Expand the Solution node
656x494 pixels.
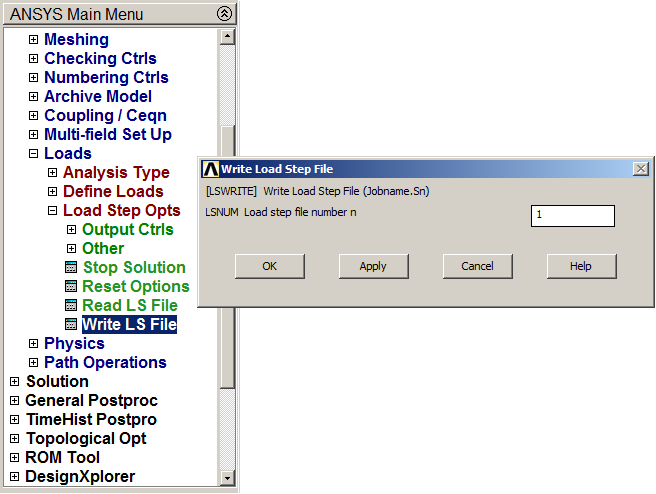[x=14, y=381]
